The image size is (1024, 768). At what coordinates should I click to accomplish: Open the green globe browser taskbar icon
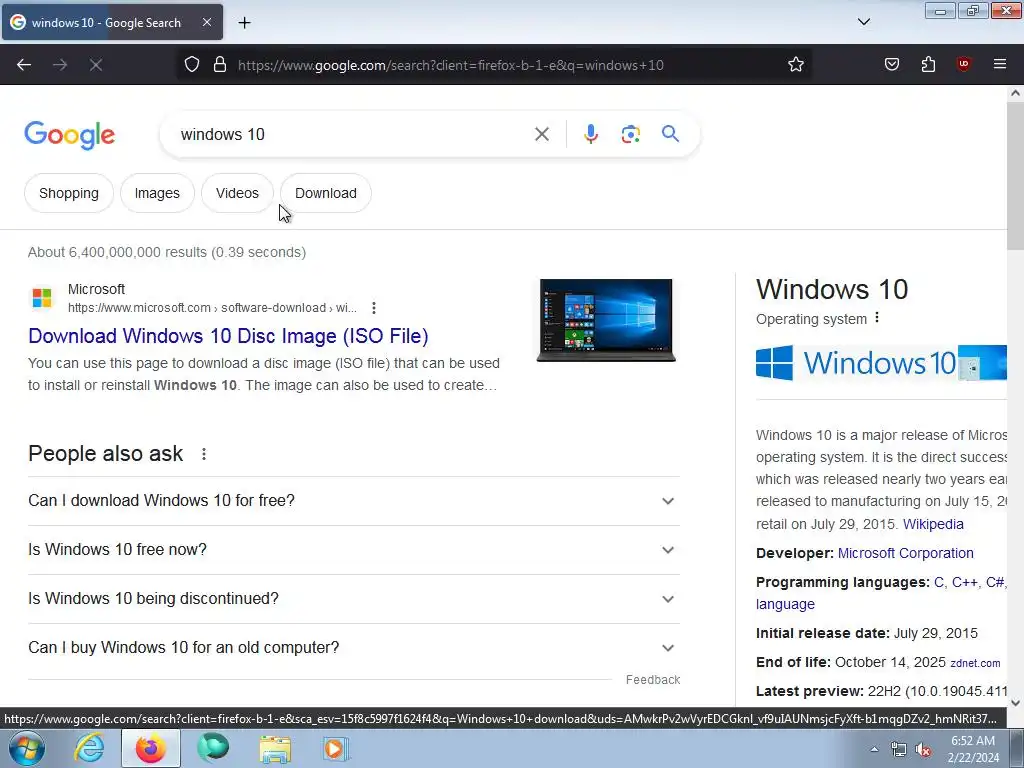pos(213,748)
